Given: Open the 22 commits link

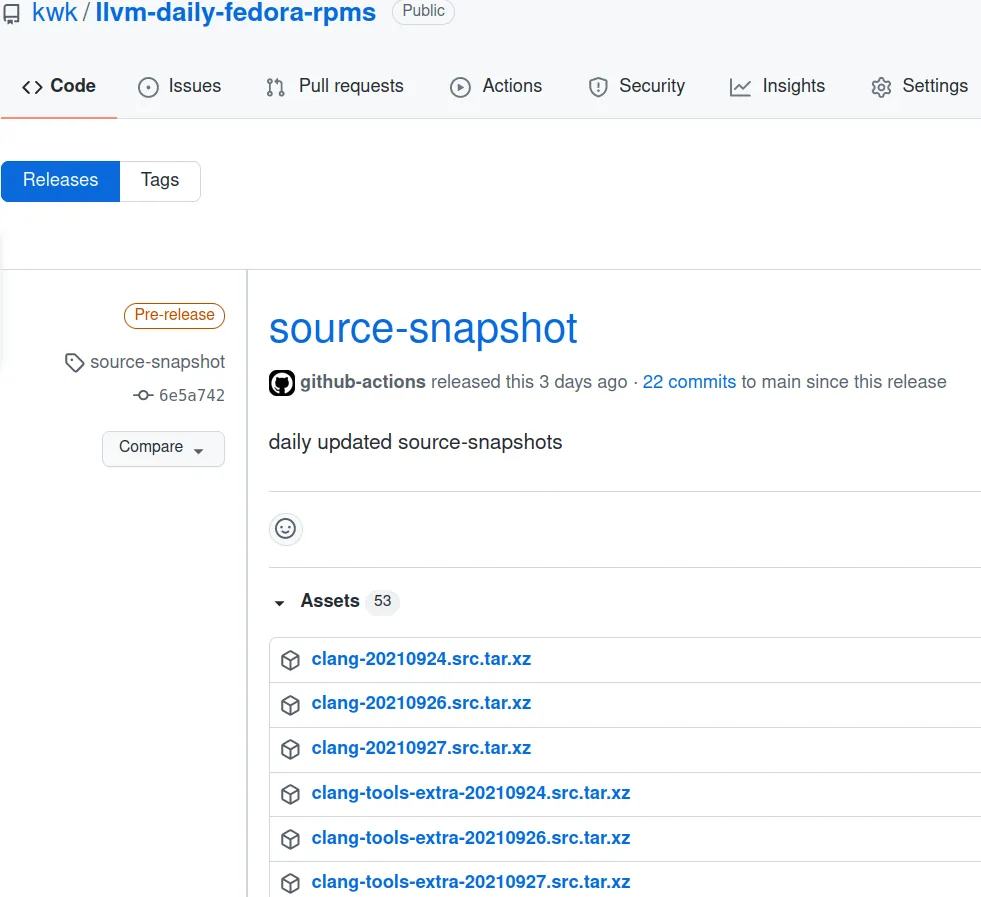Looking at the screenshot, I should click(689, 382).
